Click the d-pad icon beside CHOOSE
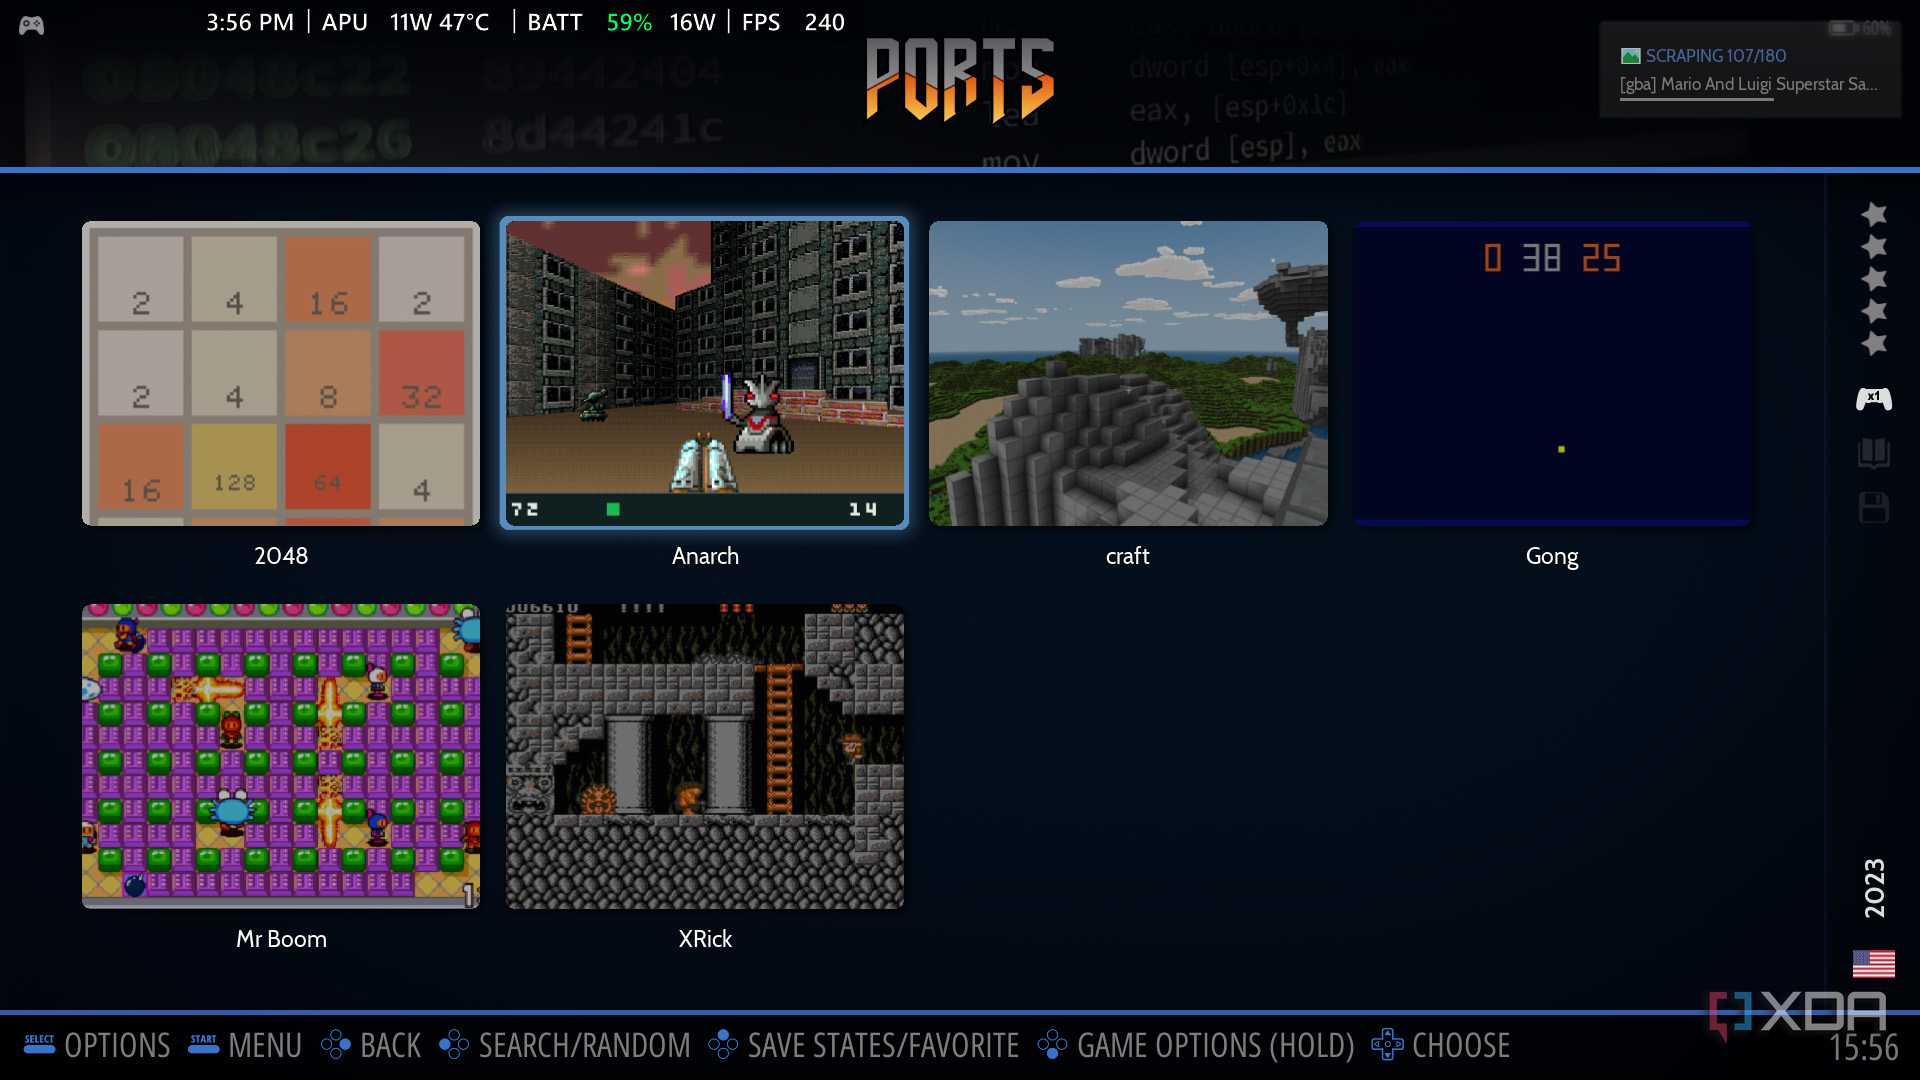Image resolution: width=1920 pixels, height=1080 pixels. pyautogui.click(x=1387, y=1045)
